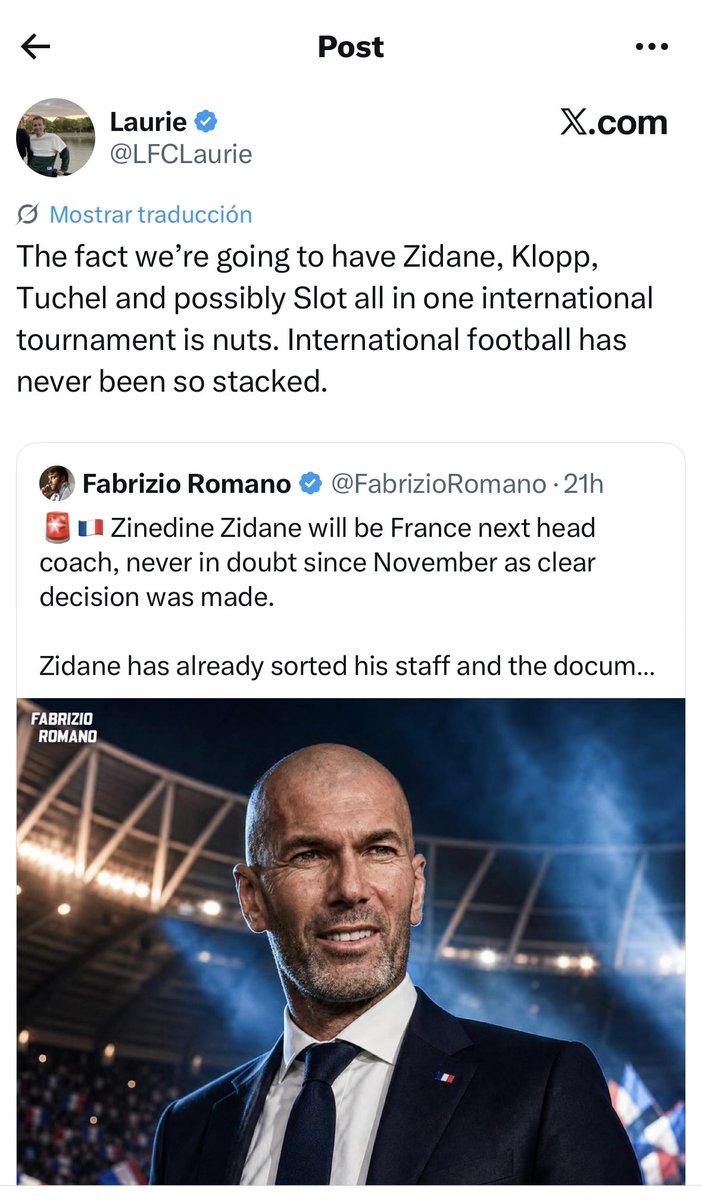Open Fabrizio Romano's small avatar
702x1200 pixels.
57,484
